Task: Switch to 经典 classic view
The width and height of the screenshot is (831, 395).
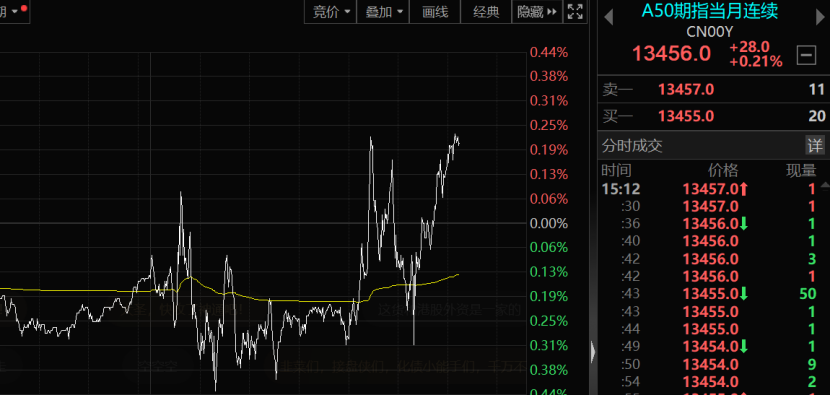Action: (x=486, y=12)
